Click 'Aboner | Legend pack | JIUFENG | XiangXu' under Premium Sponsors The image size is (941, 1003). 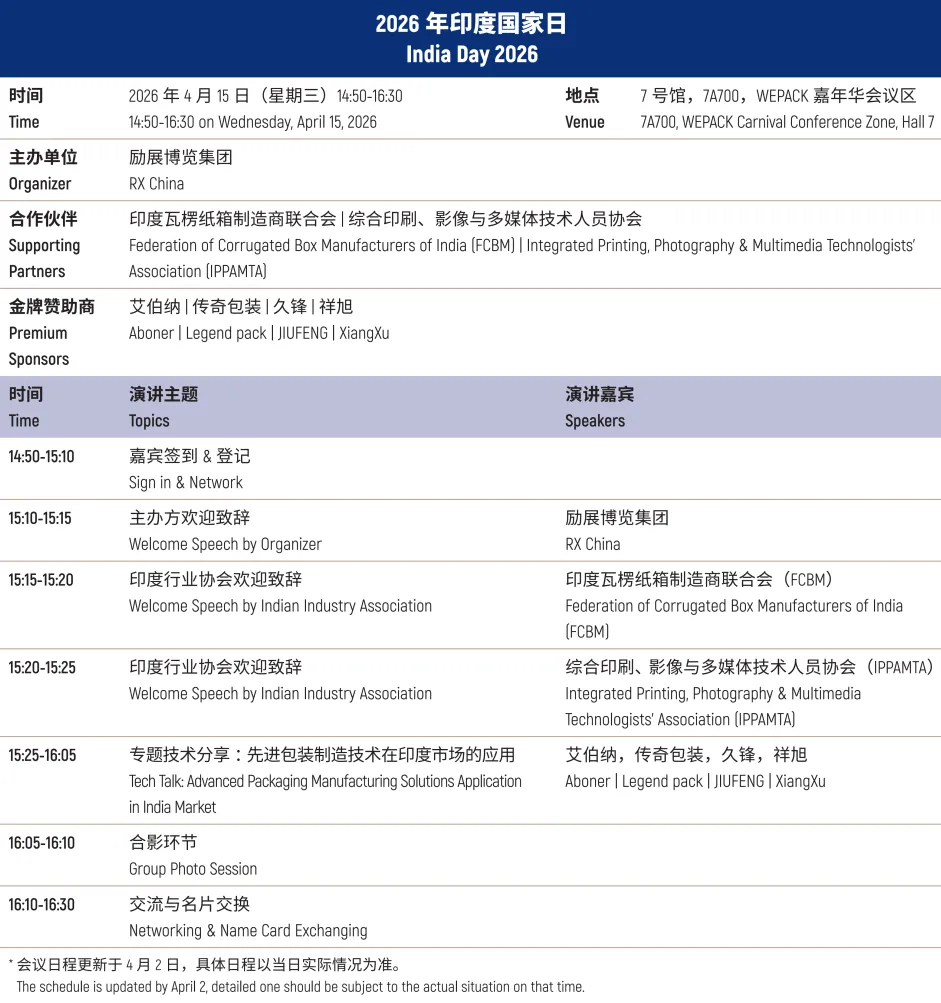(x=259, y=333)
